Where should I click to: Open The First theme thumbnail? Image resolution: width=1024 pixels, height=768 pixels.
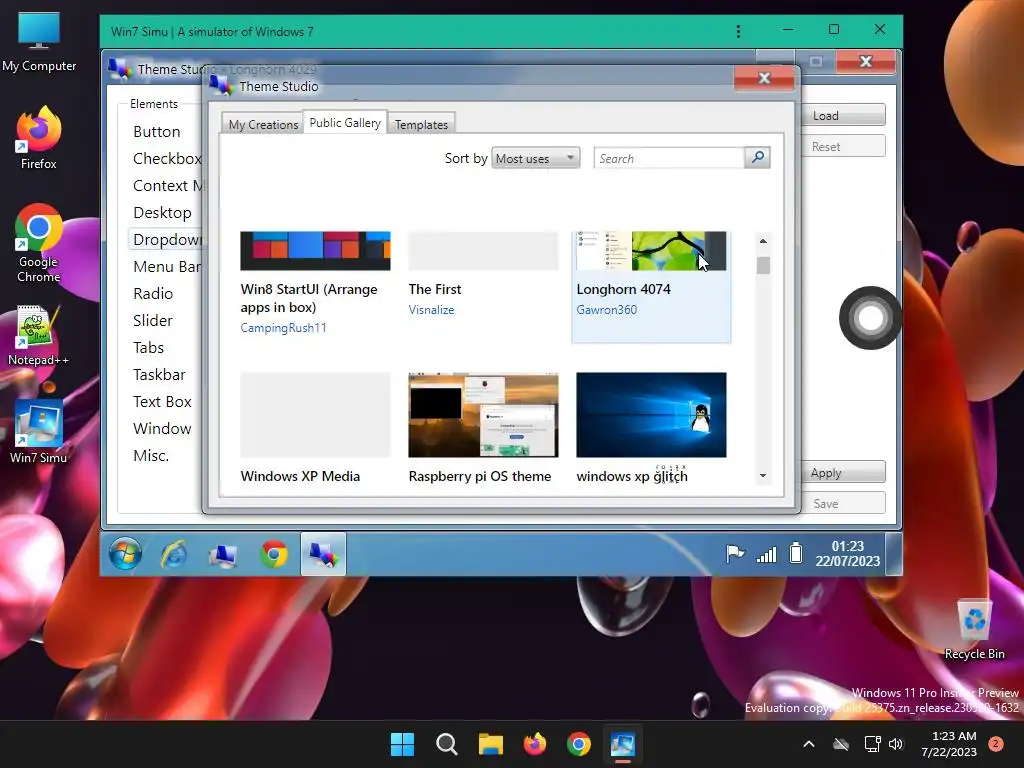click(483, 251)
